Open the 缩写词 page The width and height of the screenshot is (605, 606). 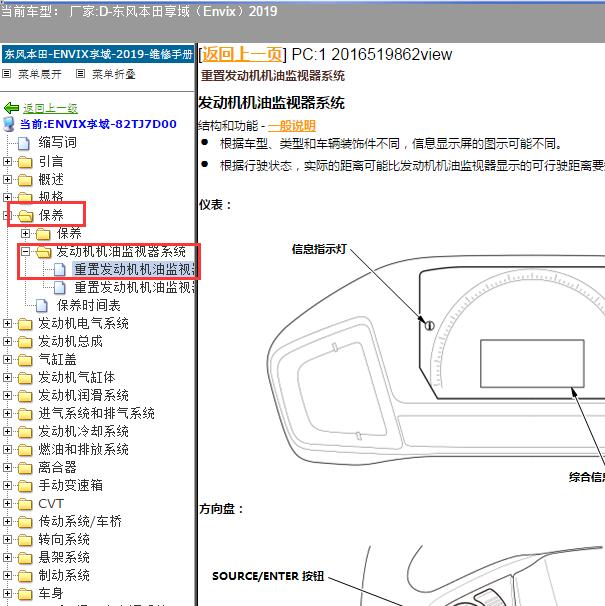[57, 143]
